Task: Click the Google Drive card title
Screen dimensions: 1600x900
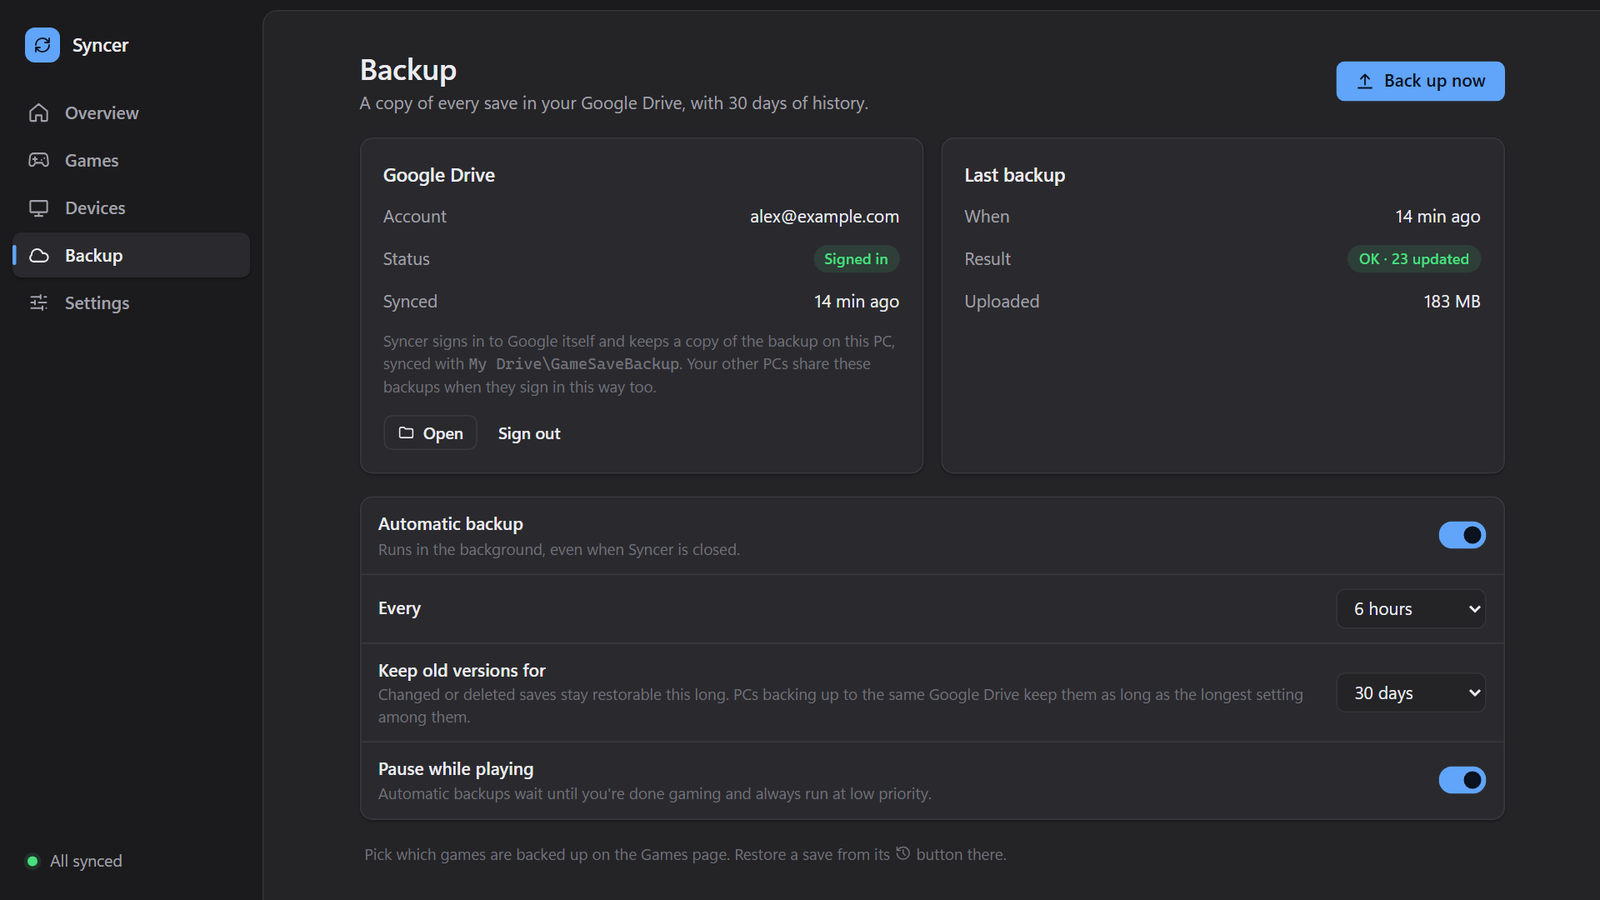Action: pos(439,175)
